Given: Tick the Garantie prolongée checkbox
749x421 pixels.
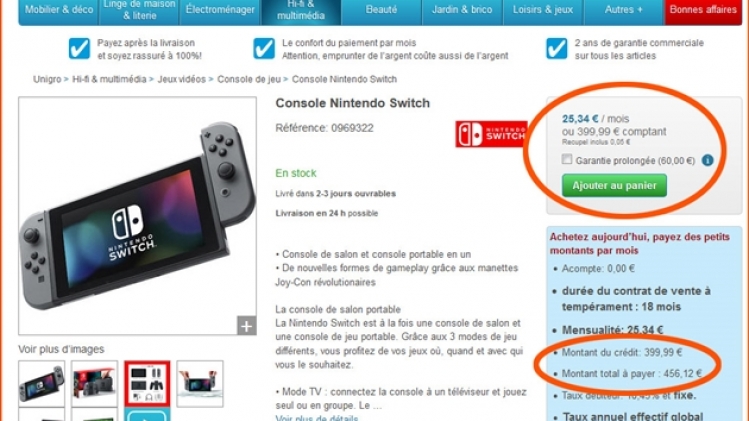Looking at the screenshot, I should [x=567, y=160].
